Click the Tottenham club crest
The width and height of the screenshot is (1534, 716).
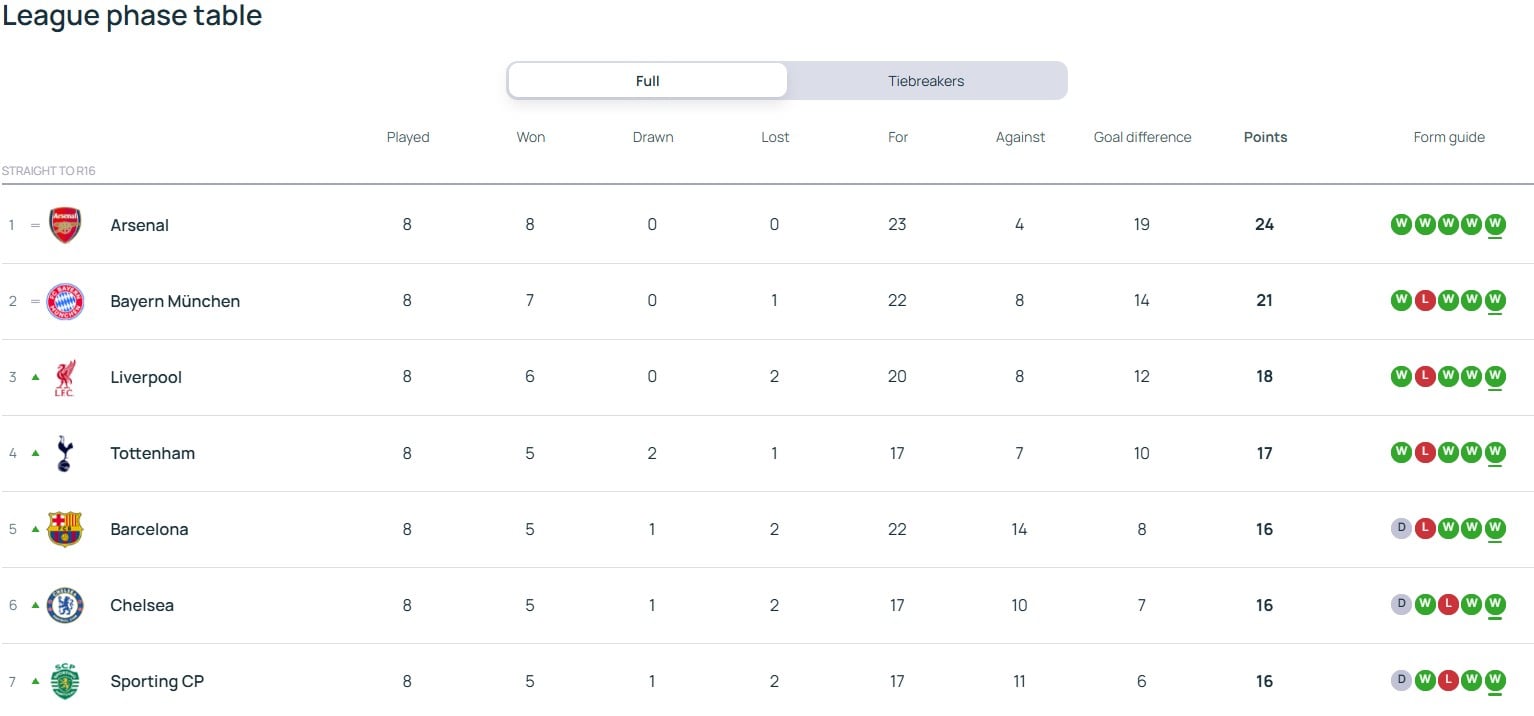(65, 453)
